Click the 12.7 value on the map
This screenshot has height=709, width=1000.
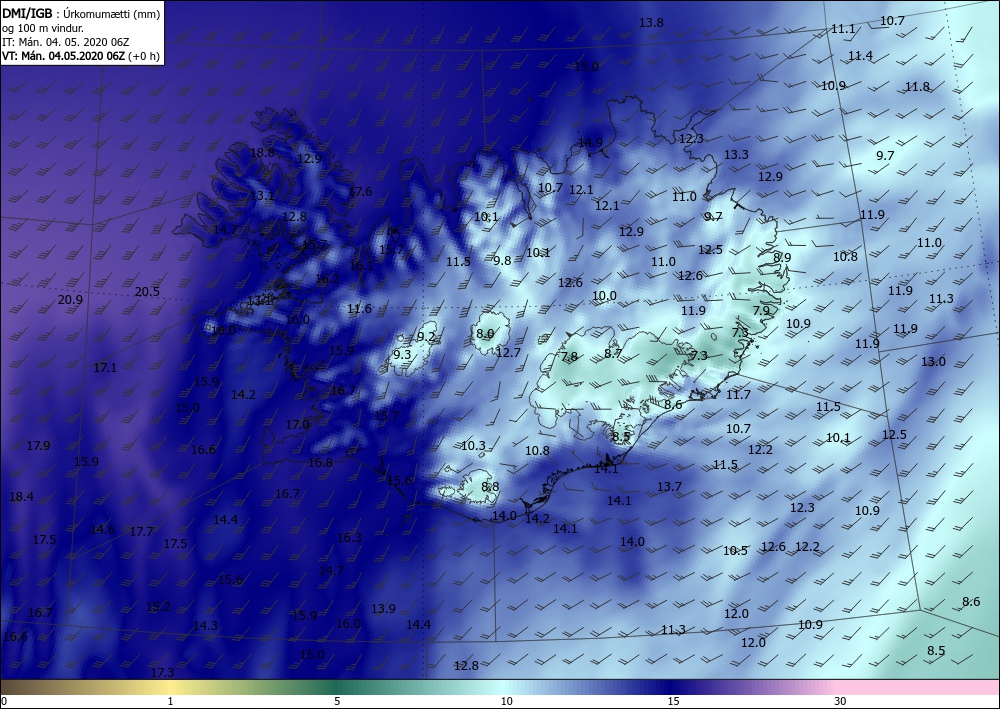508,352
